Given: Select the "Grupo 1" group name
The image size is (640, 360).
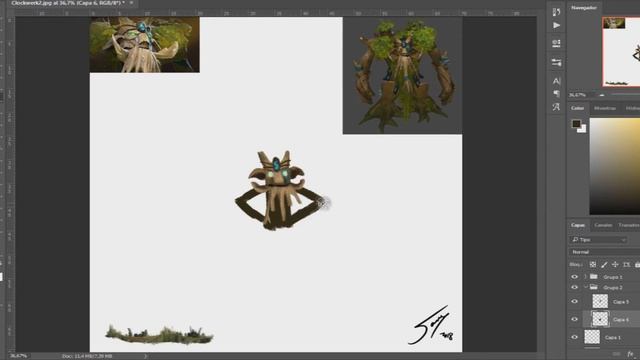Looking at the screenshot, I should click(613, 277).
